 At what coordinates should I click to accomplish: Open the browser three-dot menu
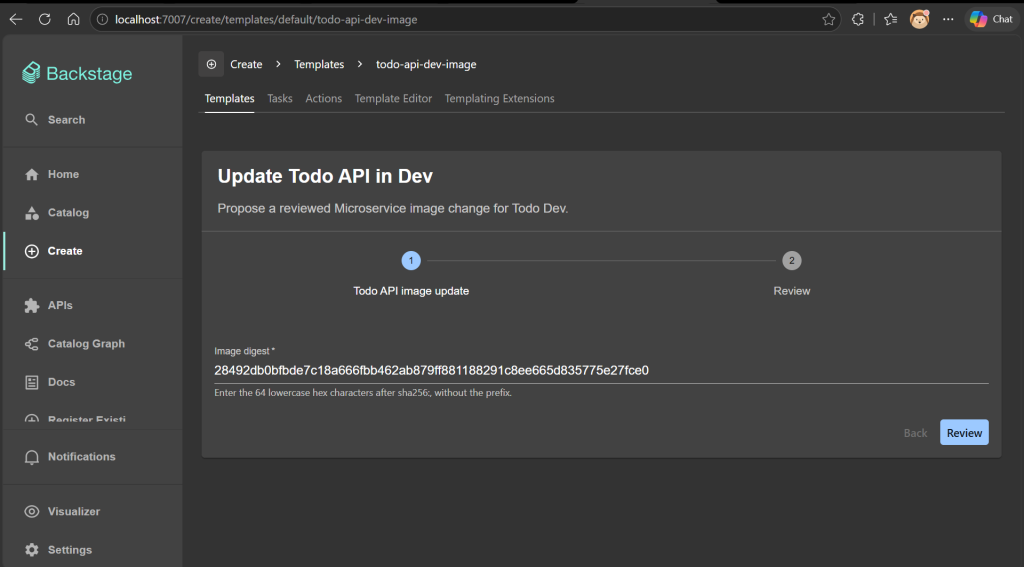click(948, 20)
